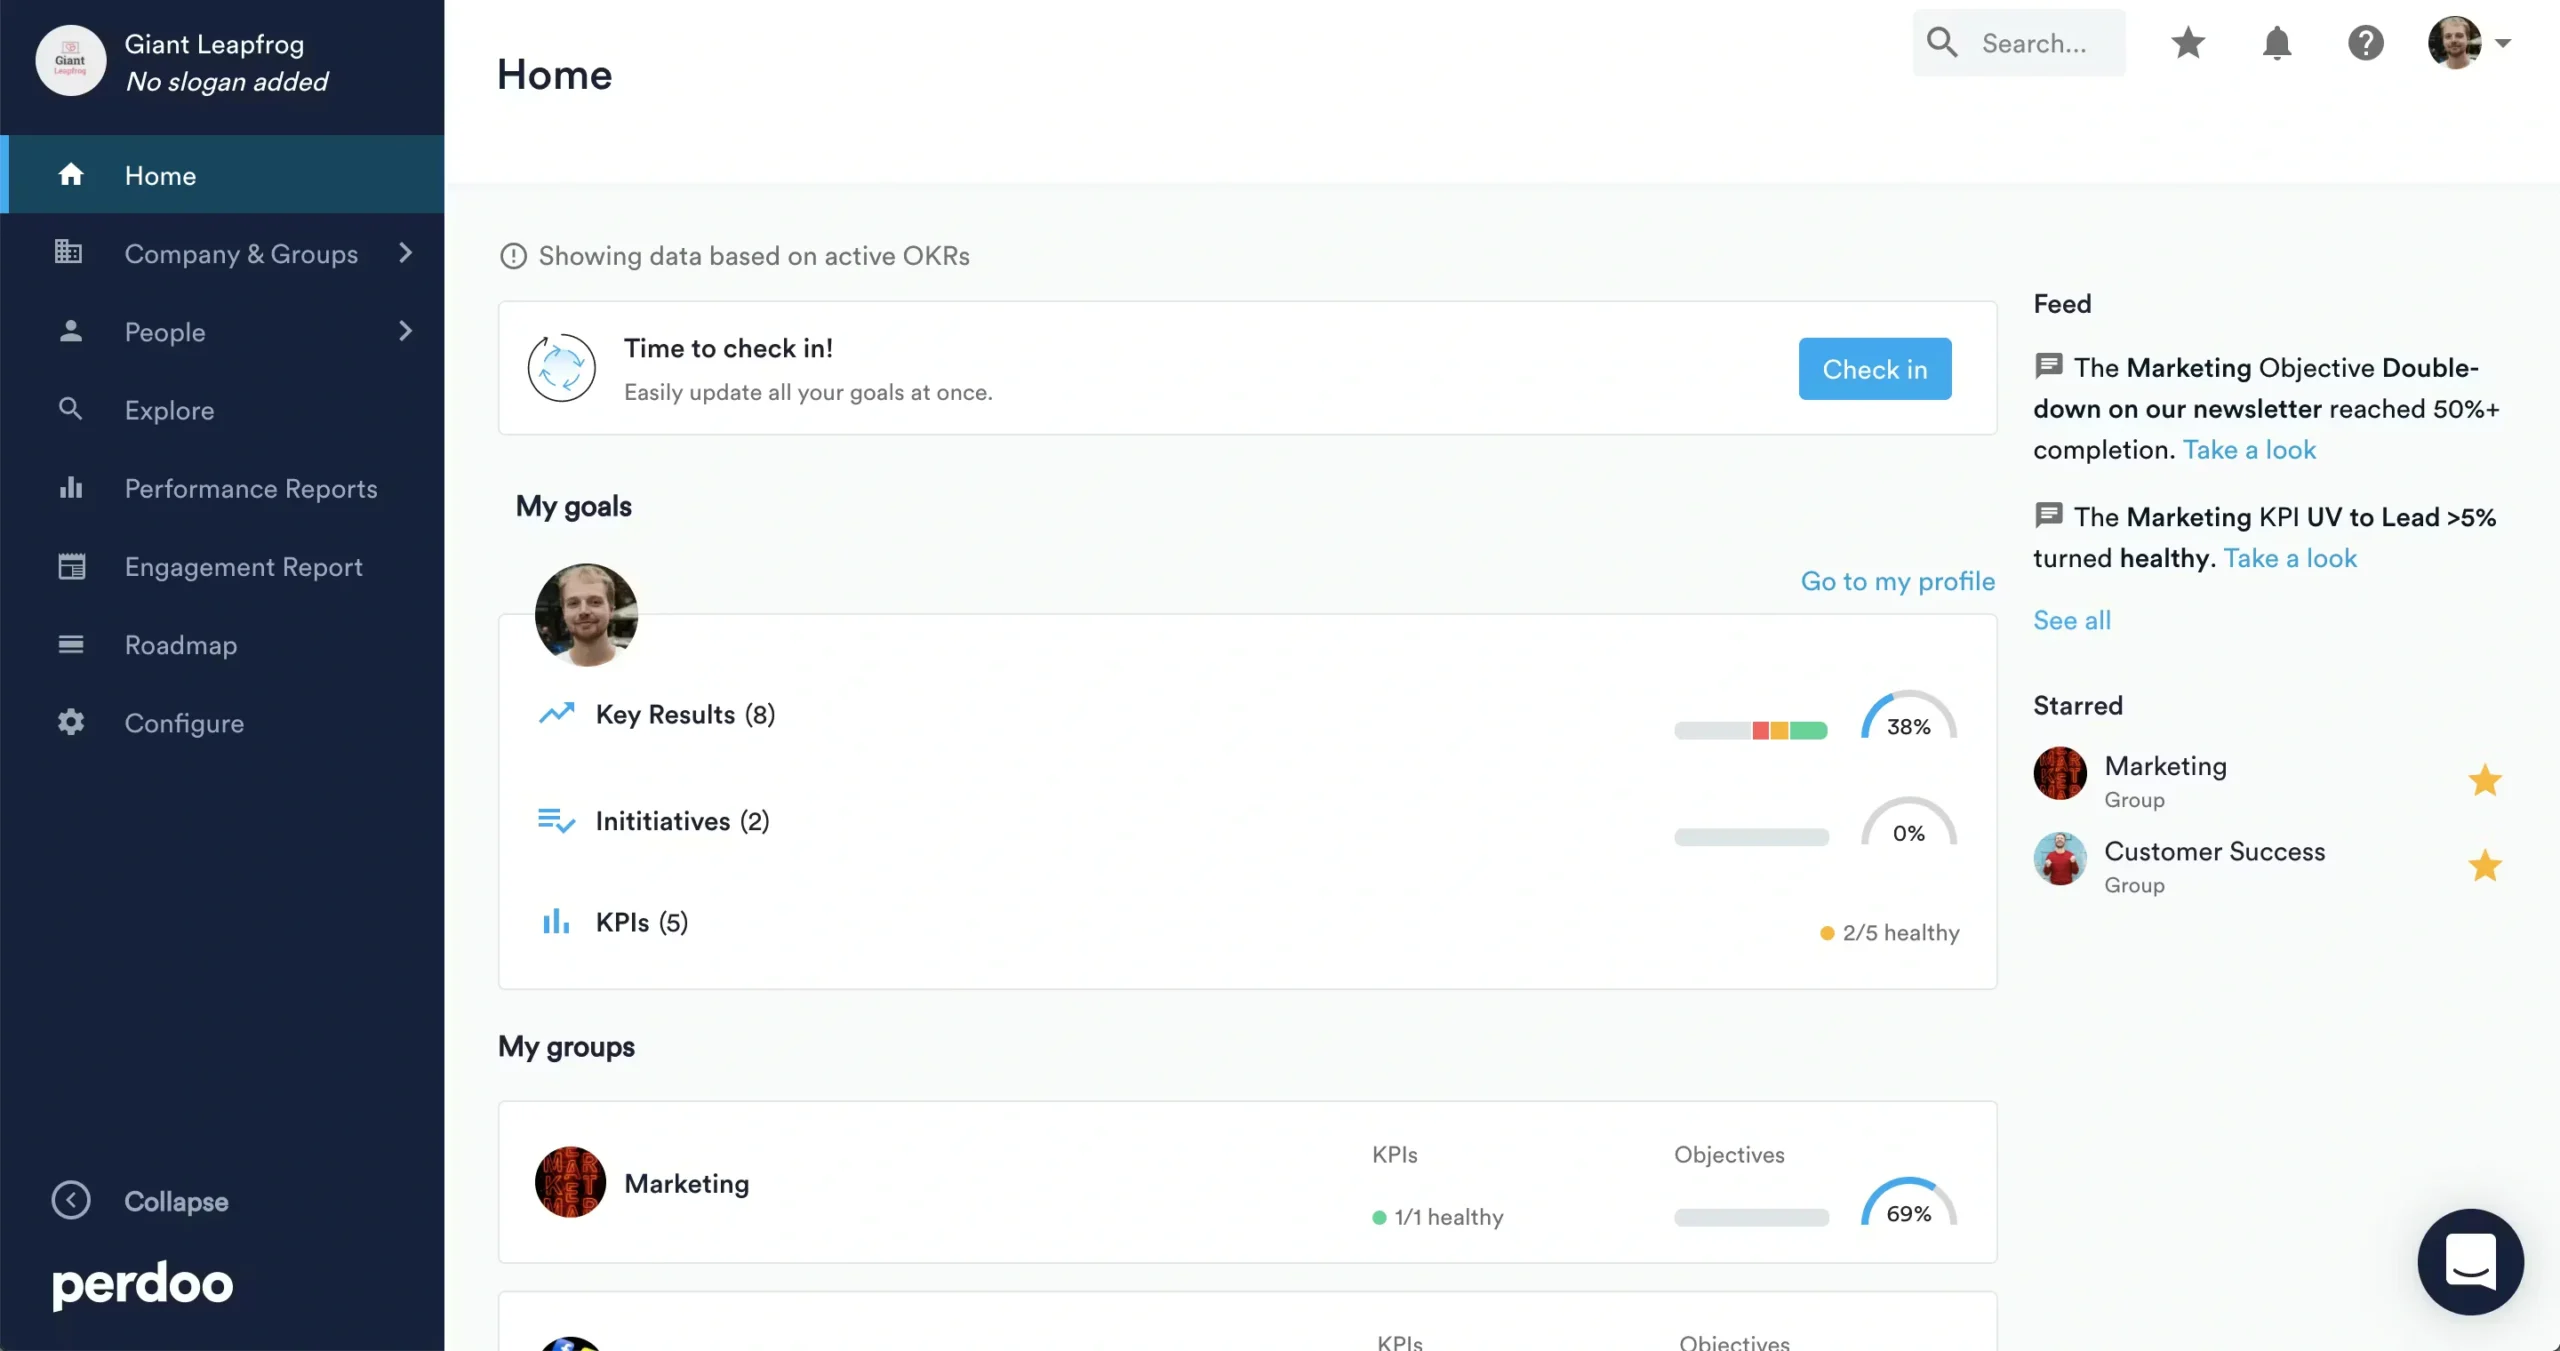Open Explore from the sidebar
Viewport: 2560px width, 1351px height.
(169, 410)
